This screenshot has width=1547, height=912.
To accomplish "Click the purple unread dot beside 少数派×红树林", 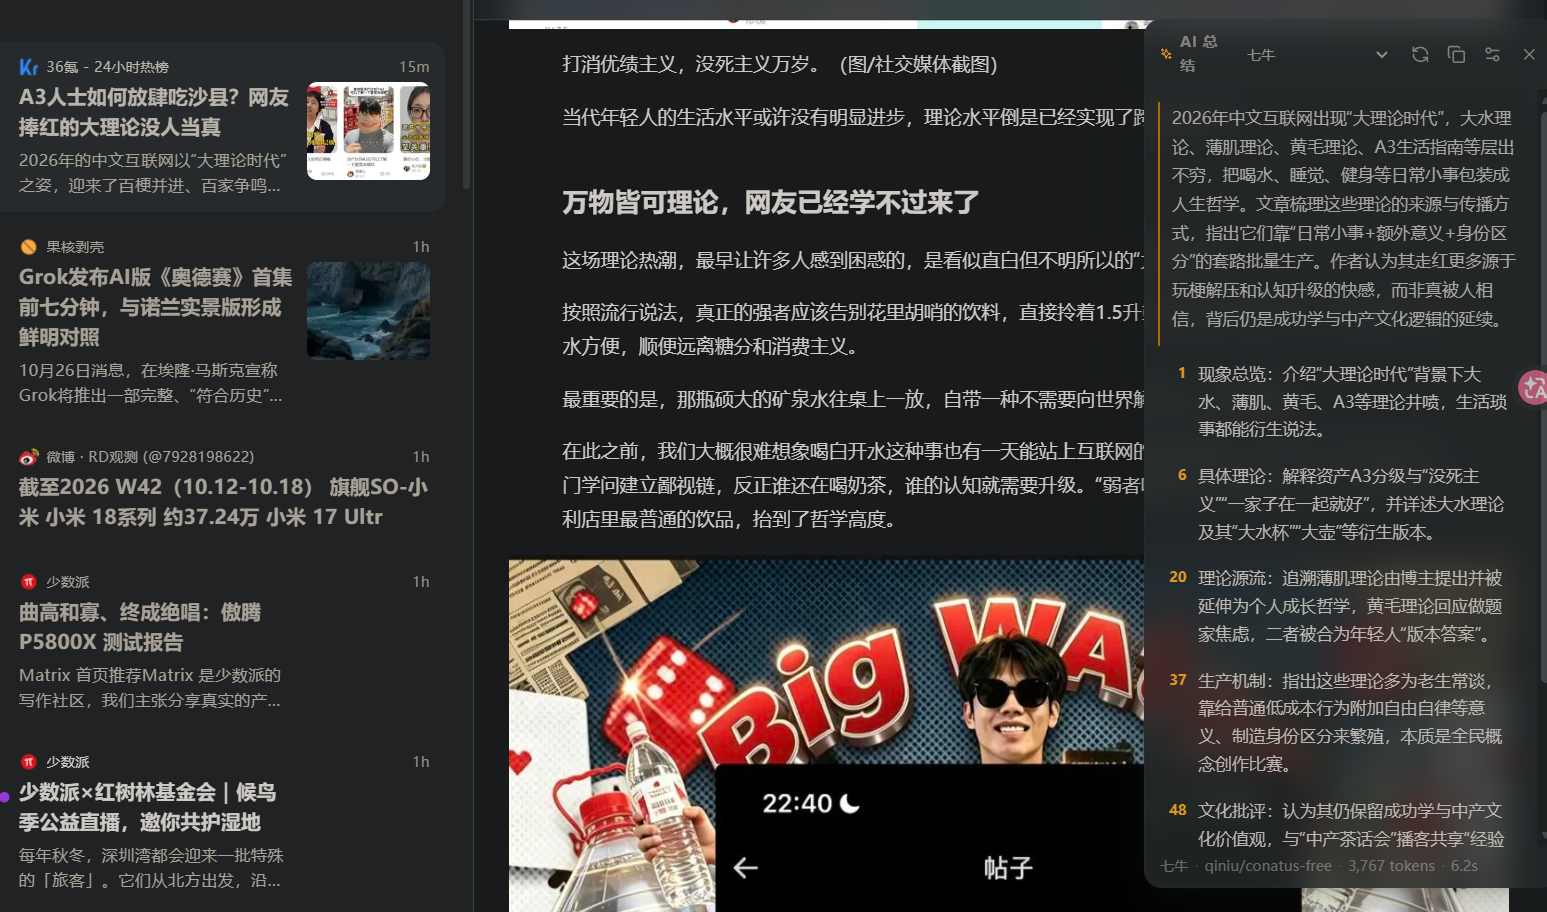I will coord(5,797).
